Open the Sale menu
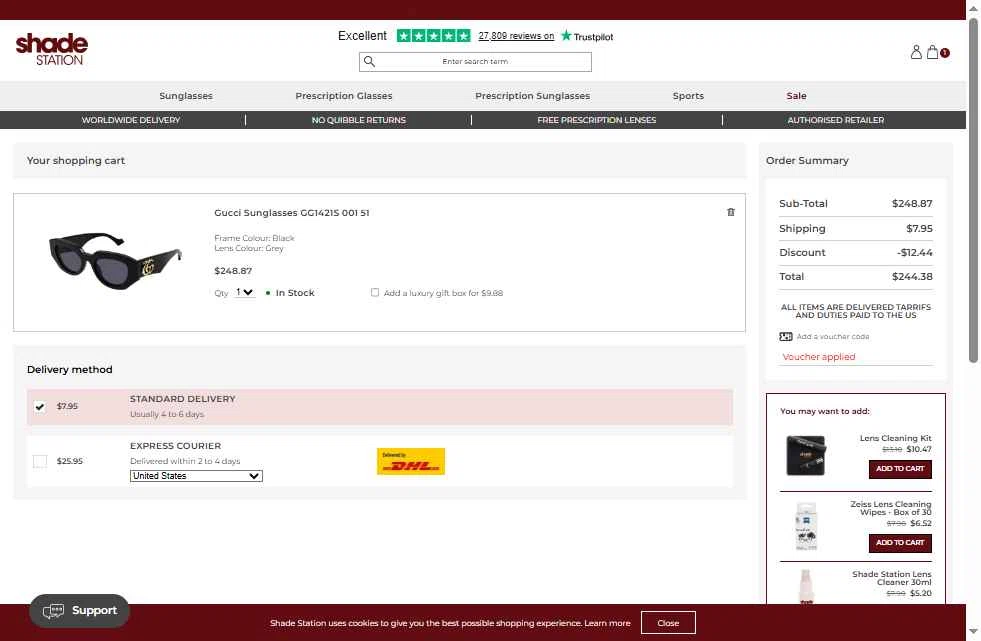Screen dimensions: 981x641 click(796, 96)
